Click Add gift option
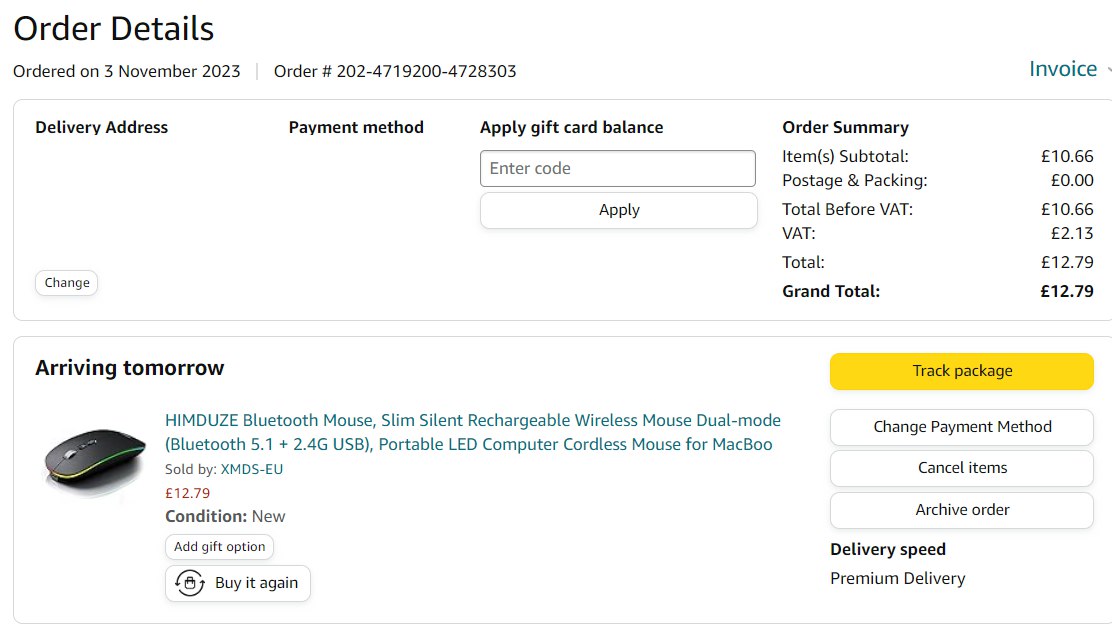This screenshot has height=625, width=1112. [x=219, y=547]
